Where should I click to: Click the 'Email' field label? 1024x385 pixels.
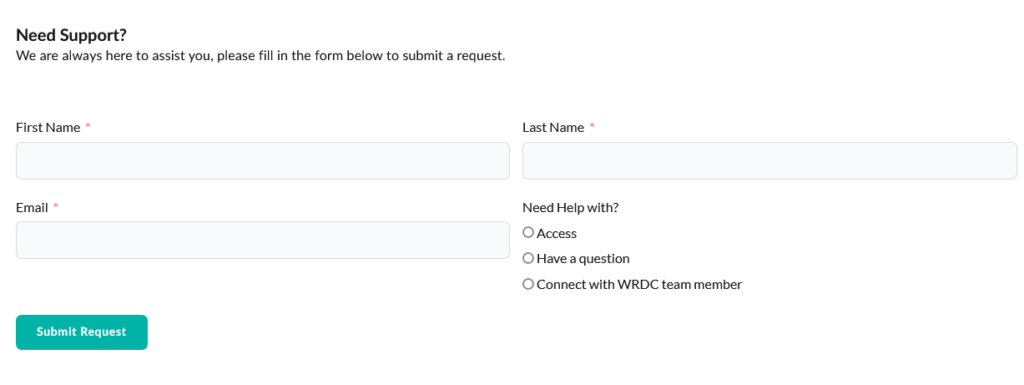pos(32,208)
